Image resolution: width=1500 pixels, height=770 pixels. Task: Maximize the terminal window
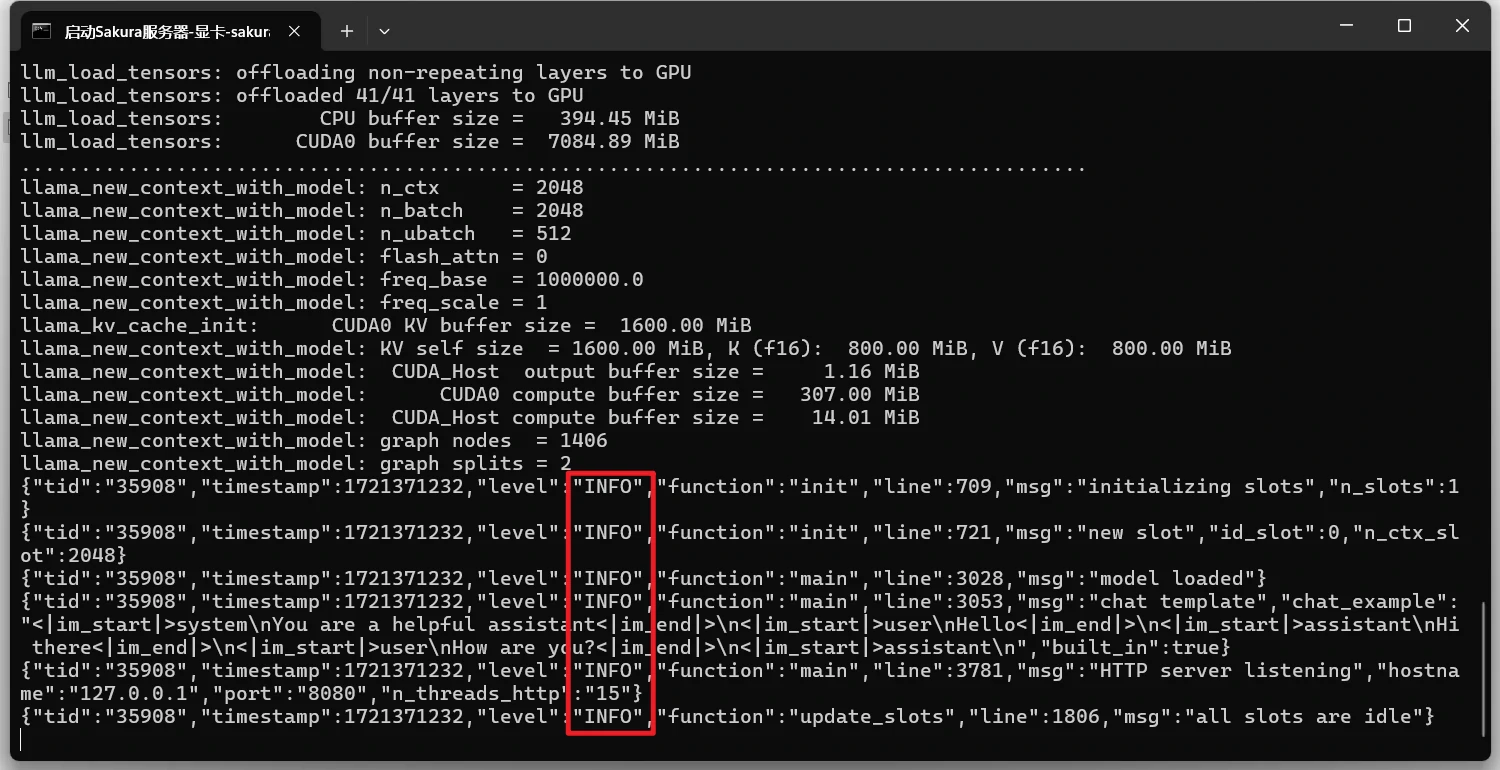click(x=1404, y=27)
